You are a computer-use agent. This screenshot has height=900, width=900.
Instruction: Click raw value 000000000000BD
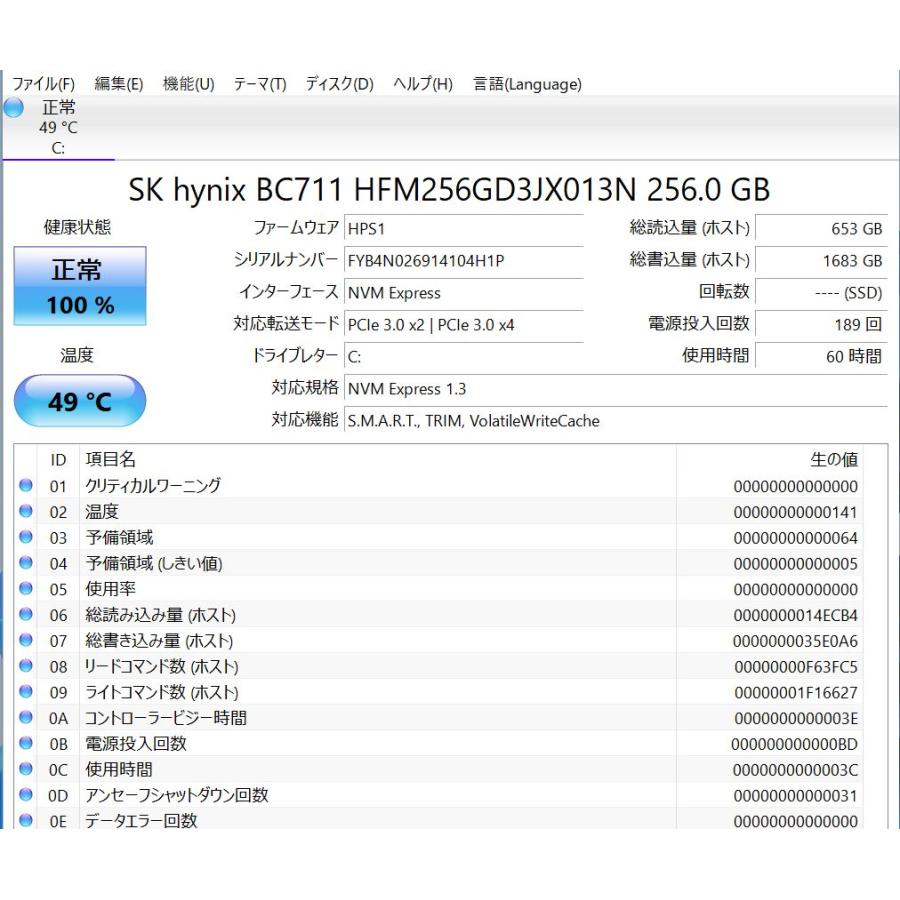point(794,744)
